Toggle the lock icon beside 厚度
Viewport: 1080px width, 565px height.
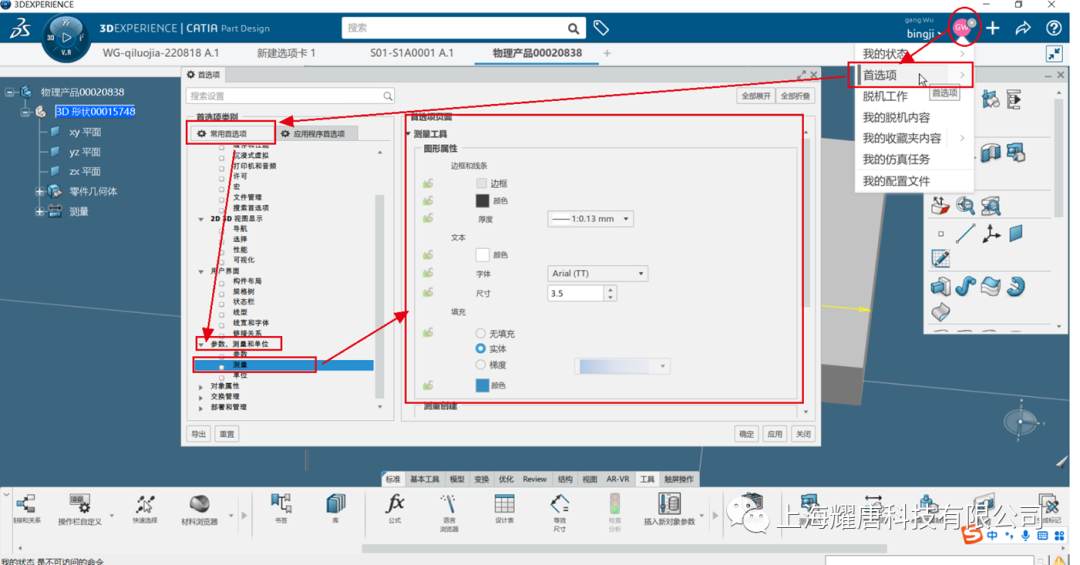428,218
